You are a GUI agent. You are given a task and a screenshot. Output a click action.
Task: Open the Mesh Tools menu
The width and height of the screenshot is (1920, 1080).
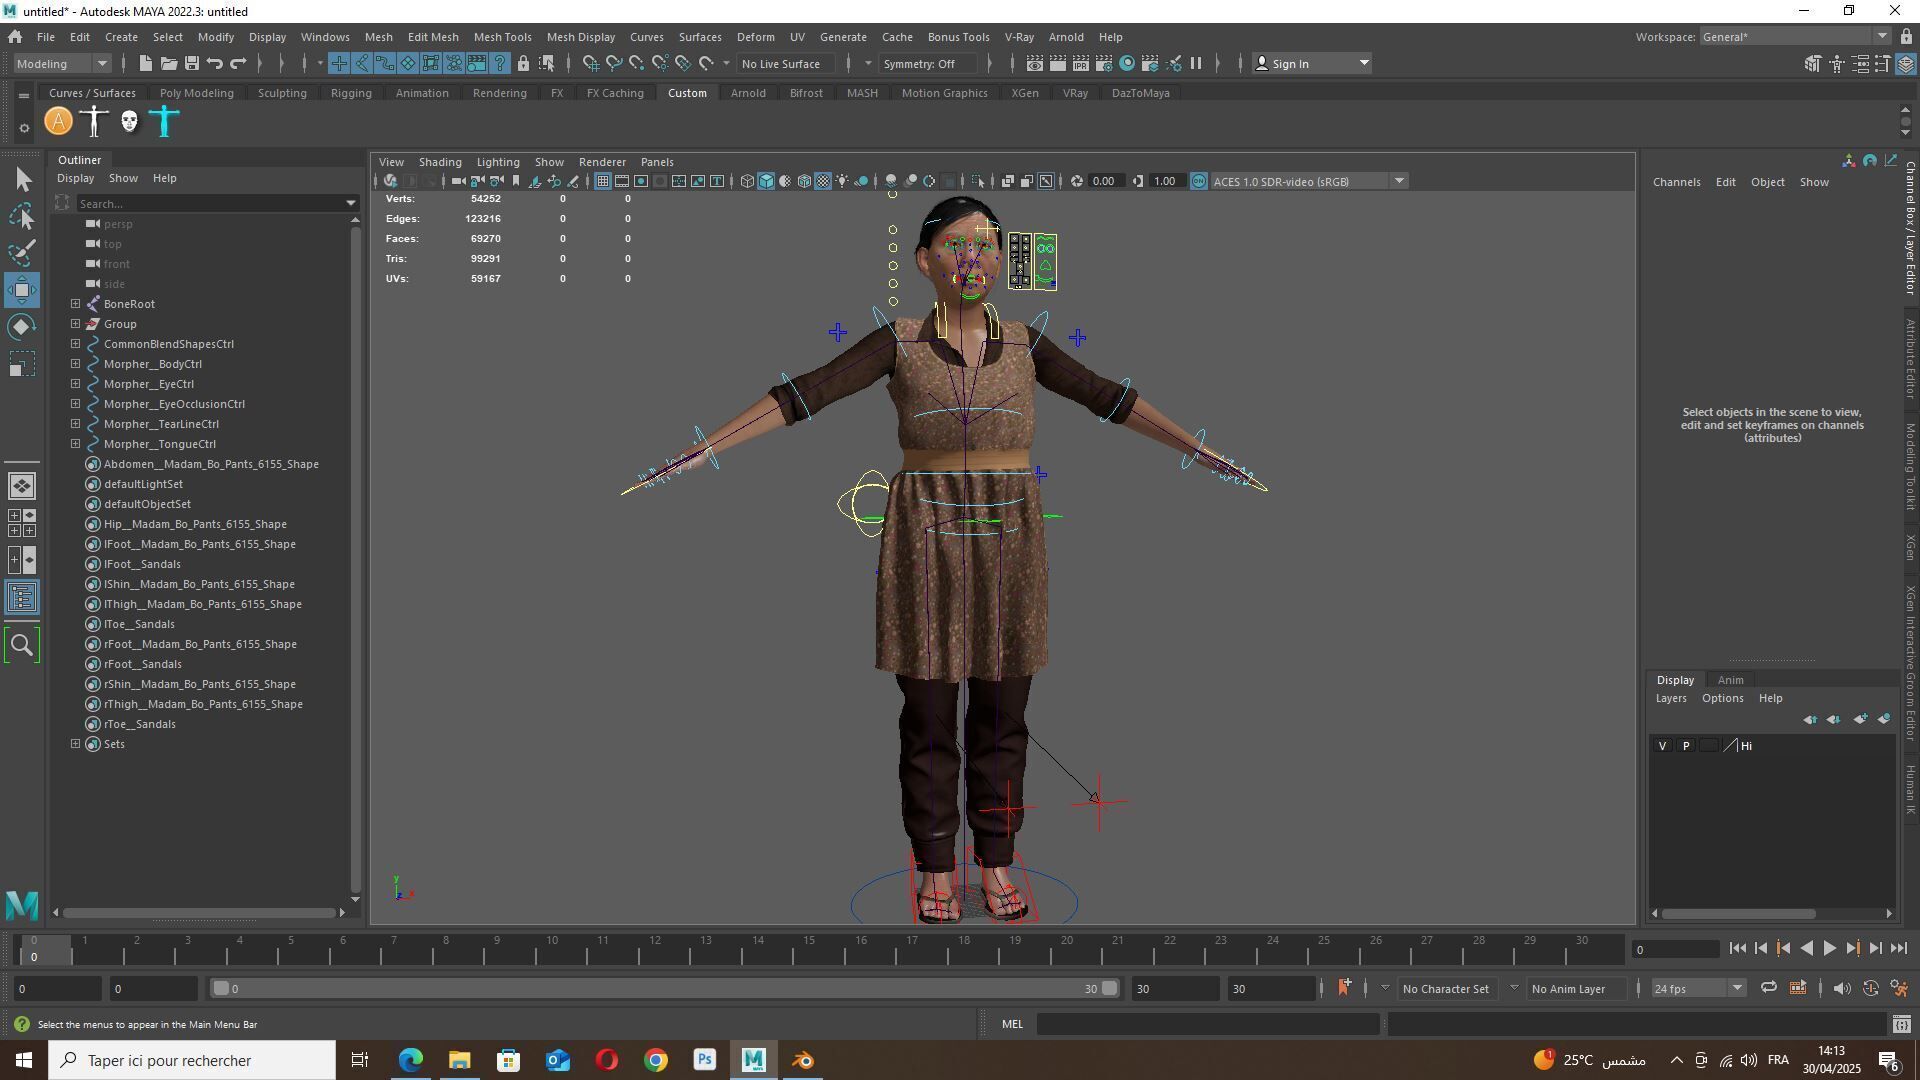[x=502, y=37]
